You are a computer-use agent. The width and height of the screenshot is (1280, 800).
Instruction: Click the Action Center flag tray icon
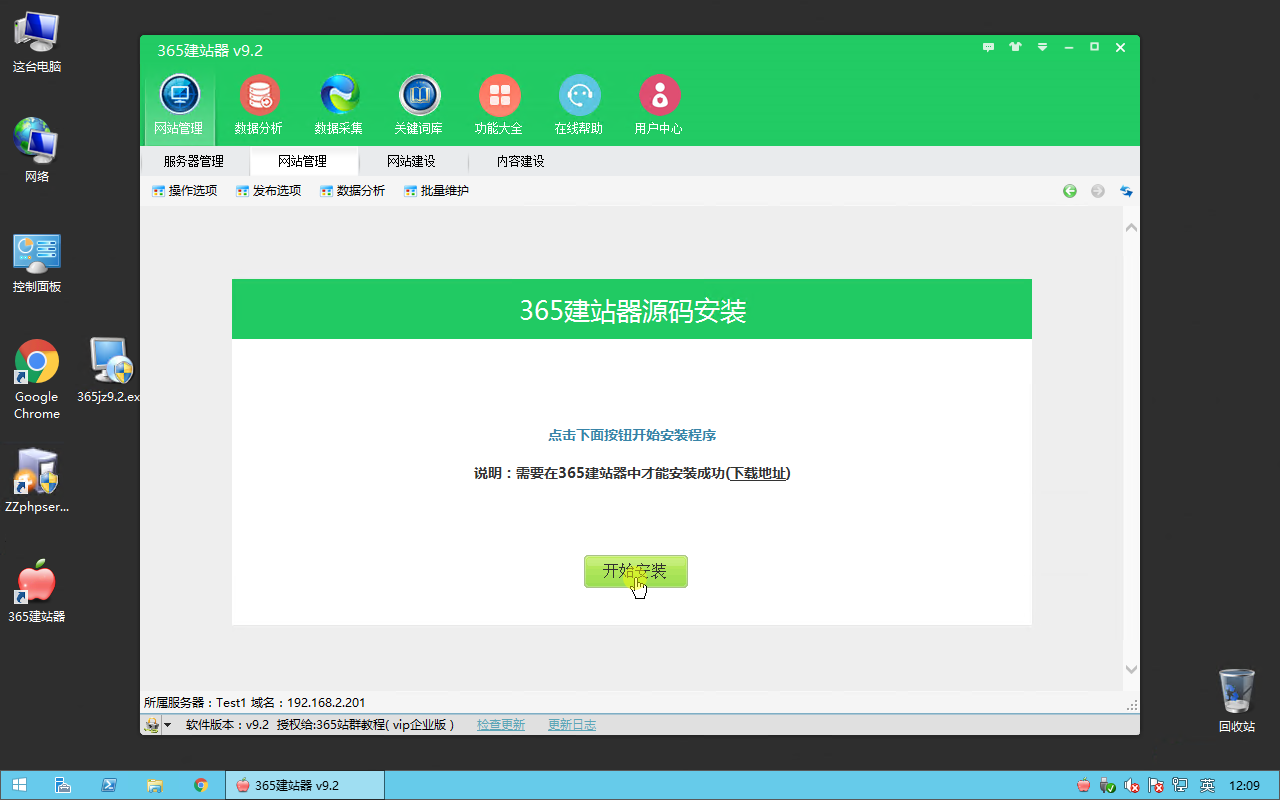1156,786
